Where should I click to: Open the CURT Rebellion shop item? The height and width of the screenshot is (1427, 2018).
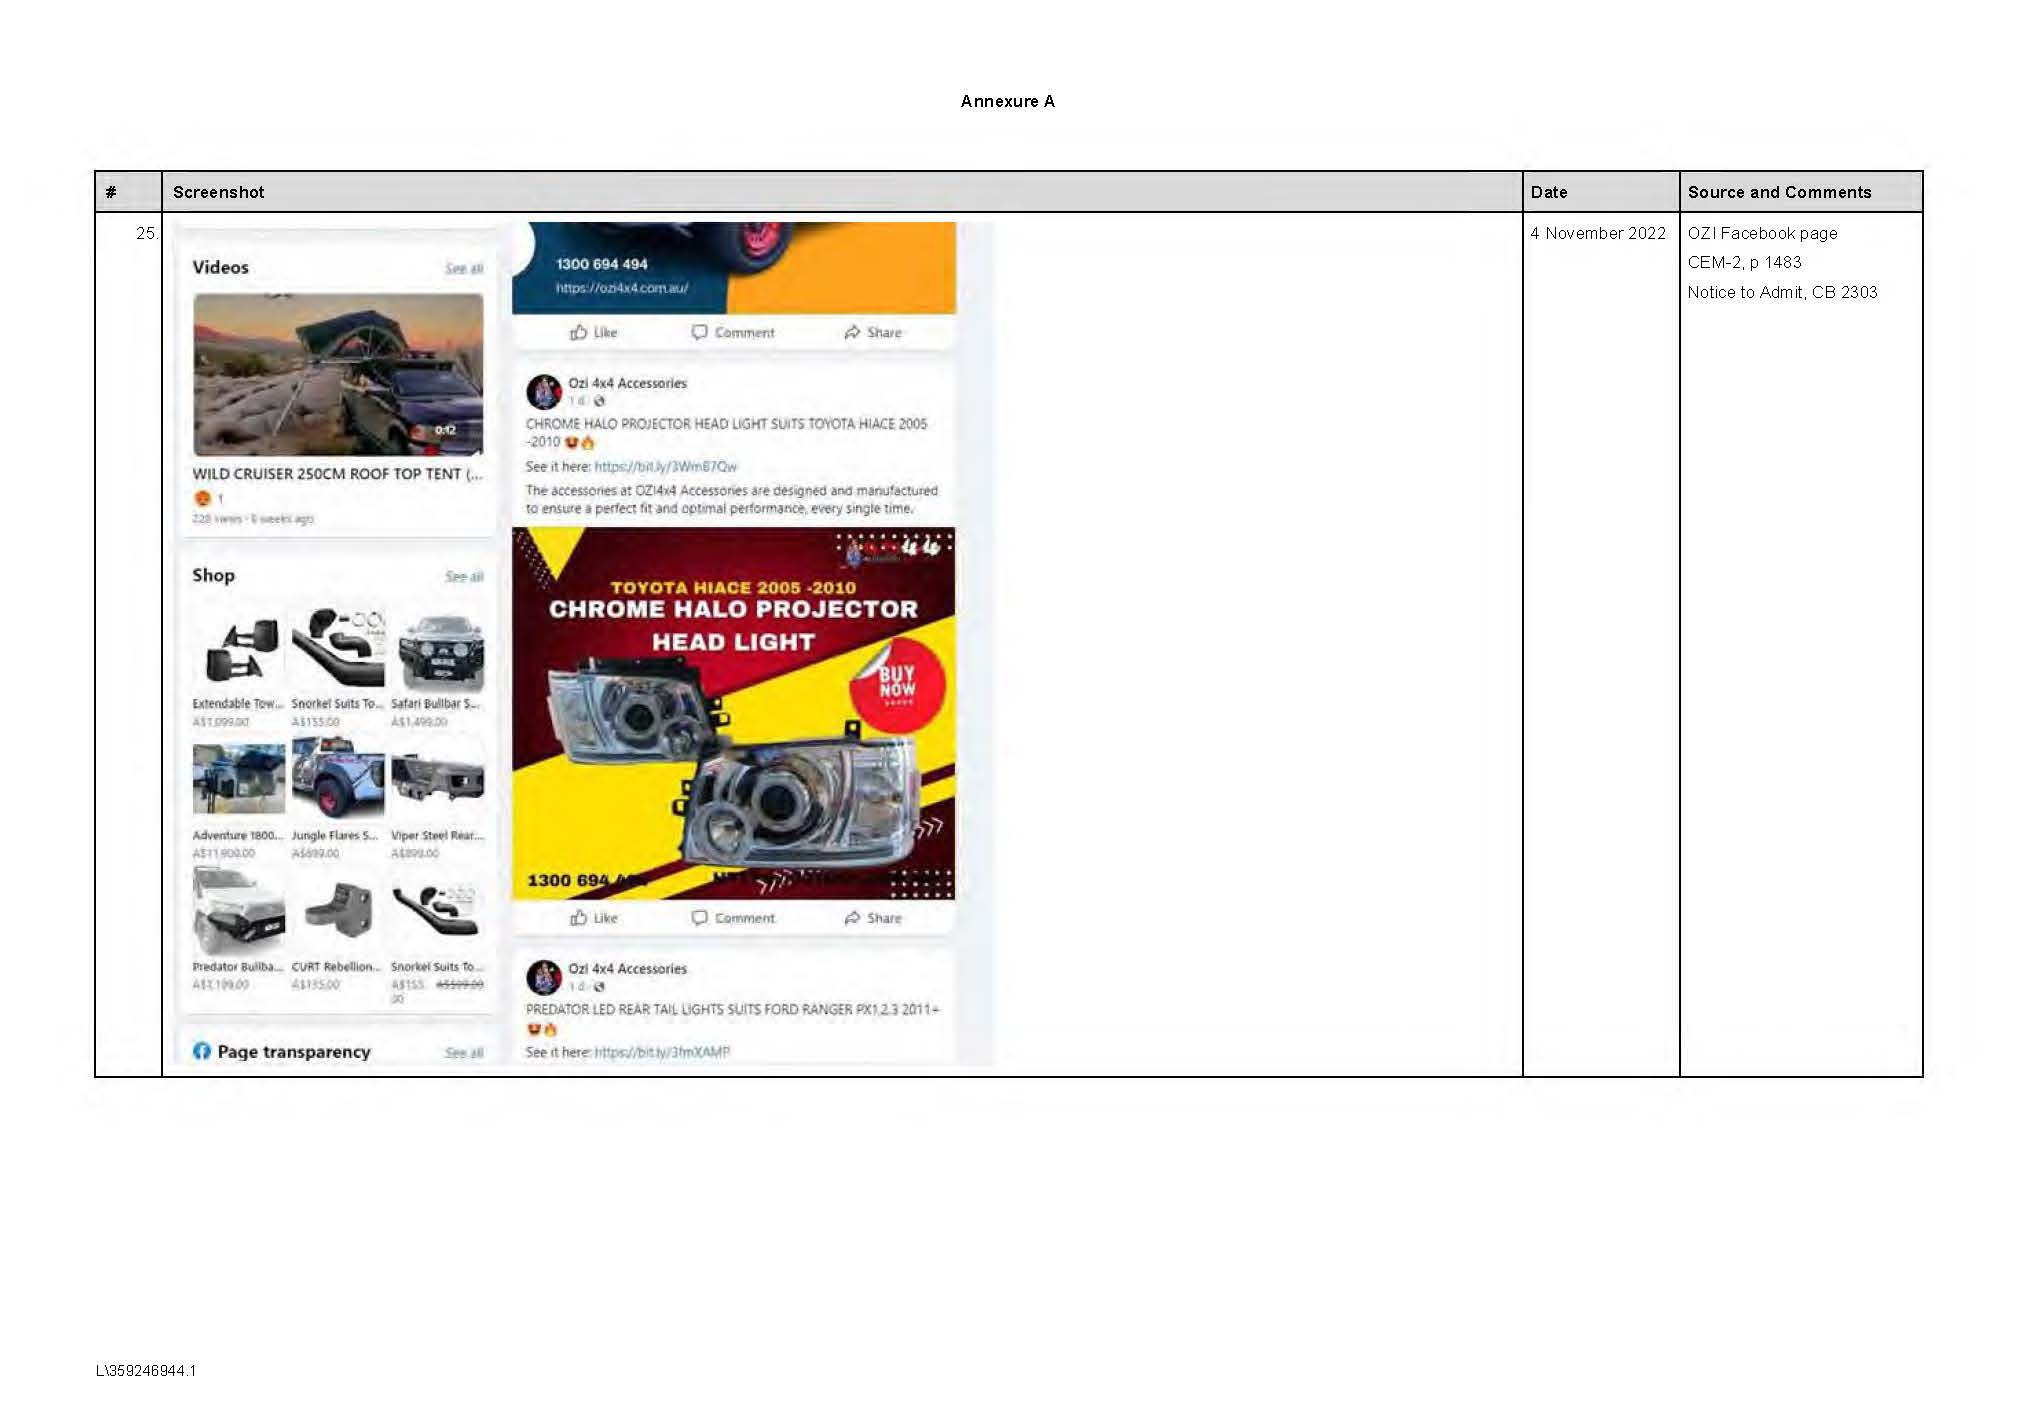338,930
